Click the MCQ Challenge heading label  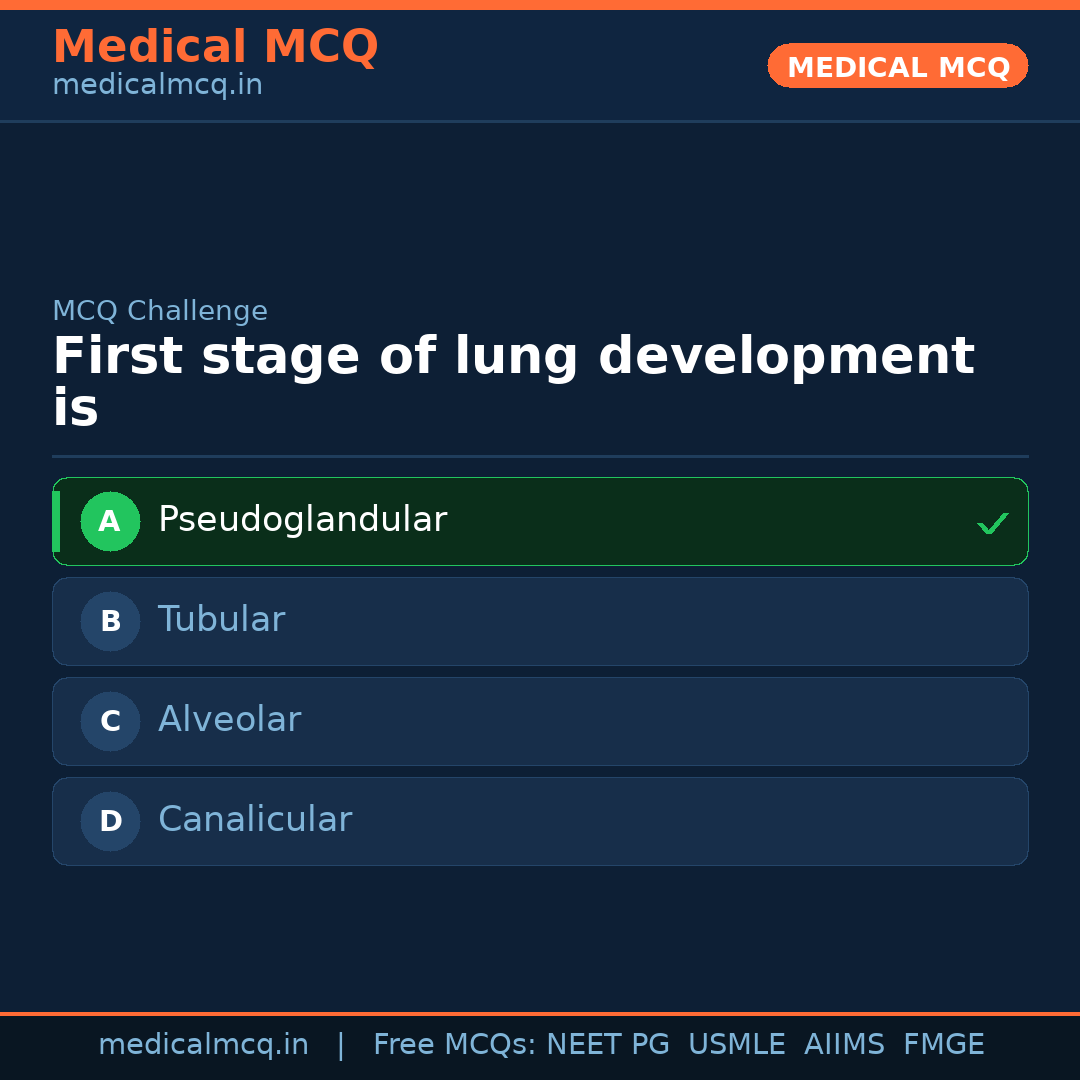coord(161,310)
